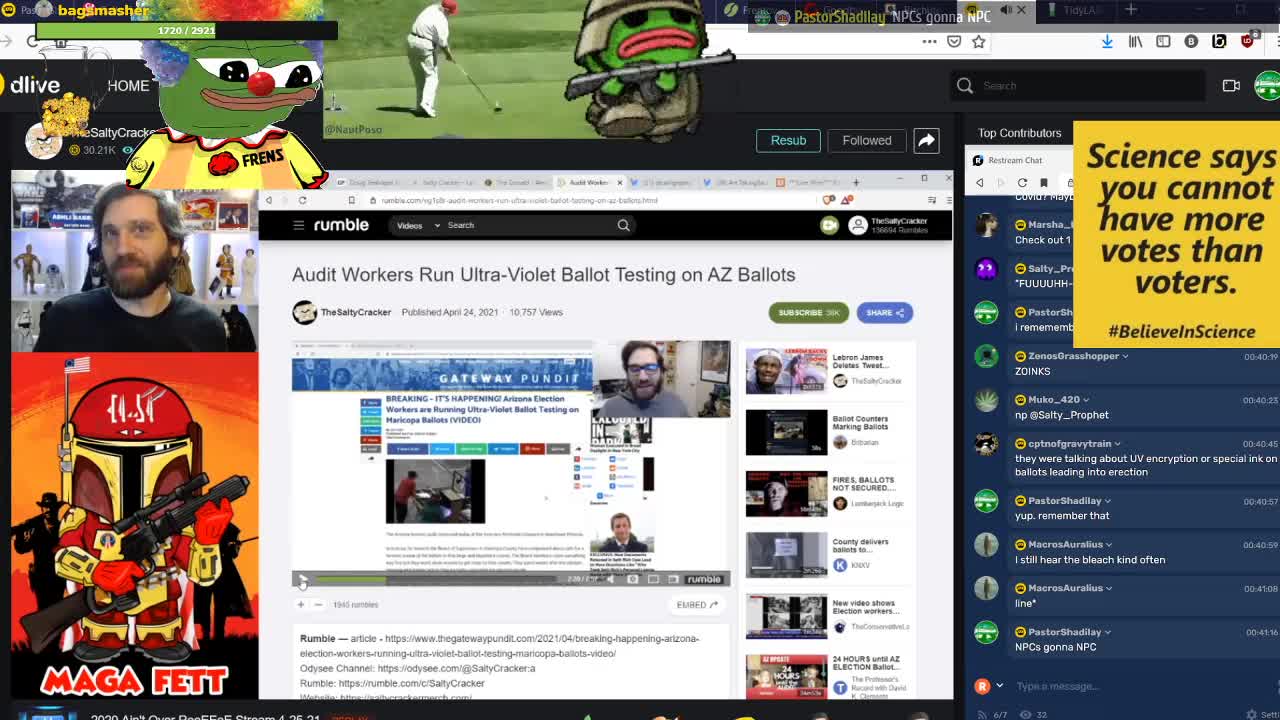Play the embedded Rumble video
Screen dimensions: 1280x720
click(303, 579)
